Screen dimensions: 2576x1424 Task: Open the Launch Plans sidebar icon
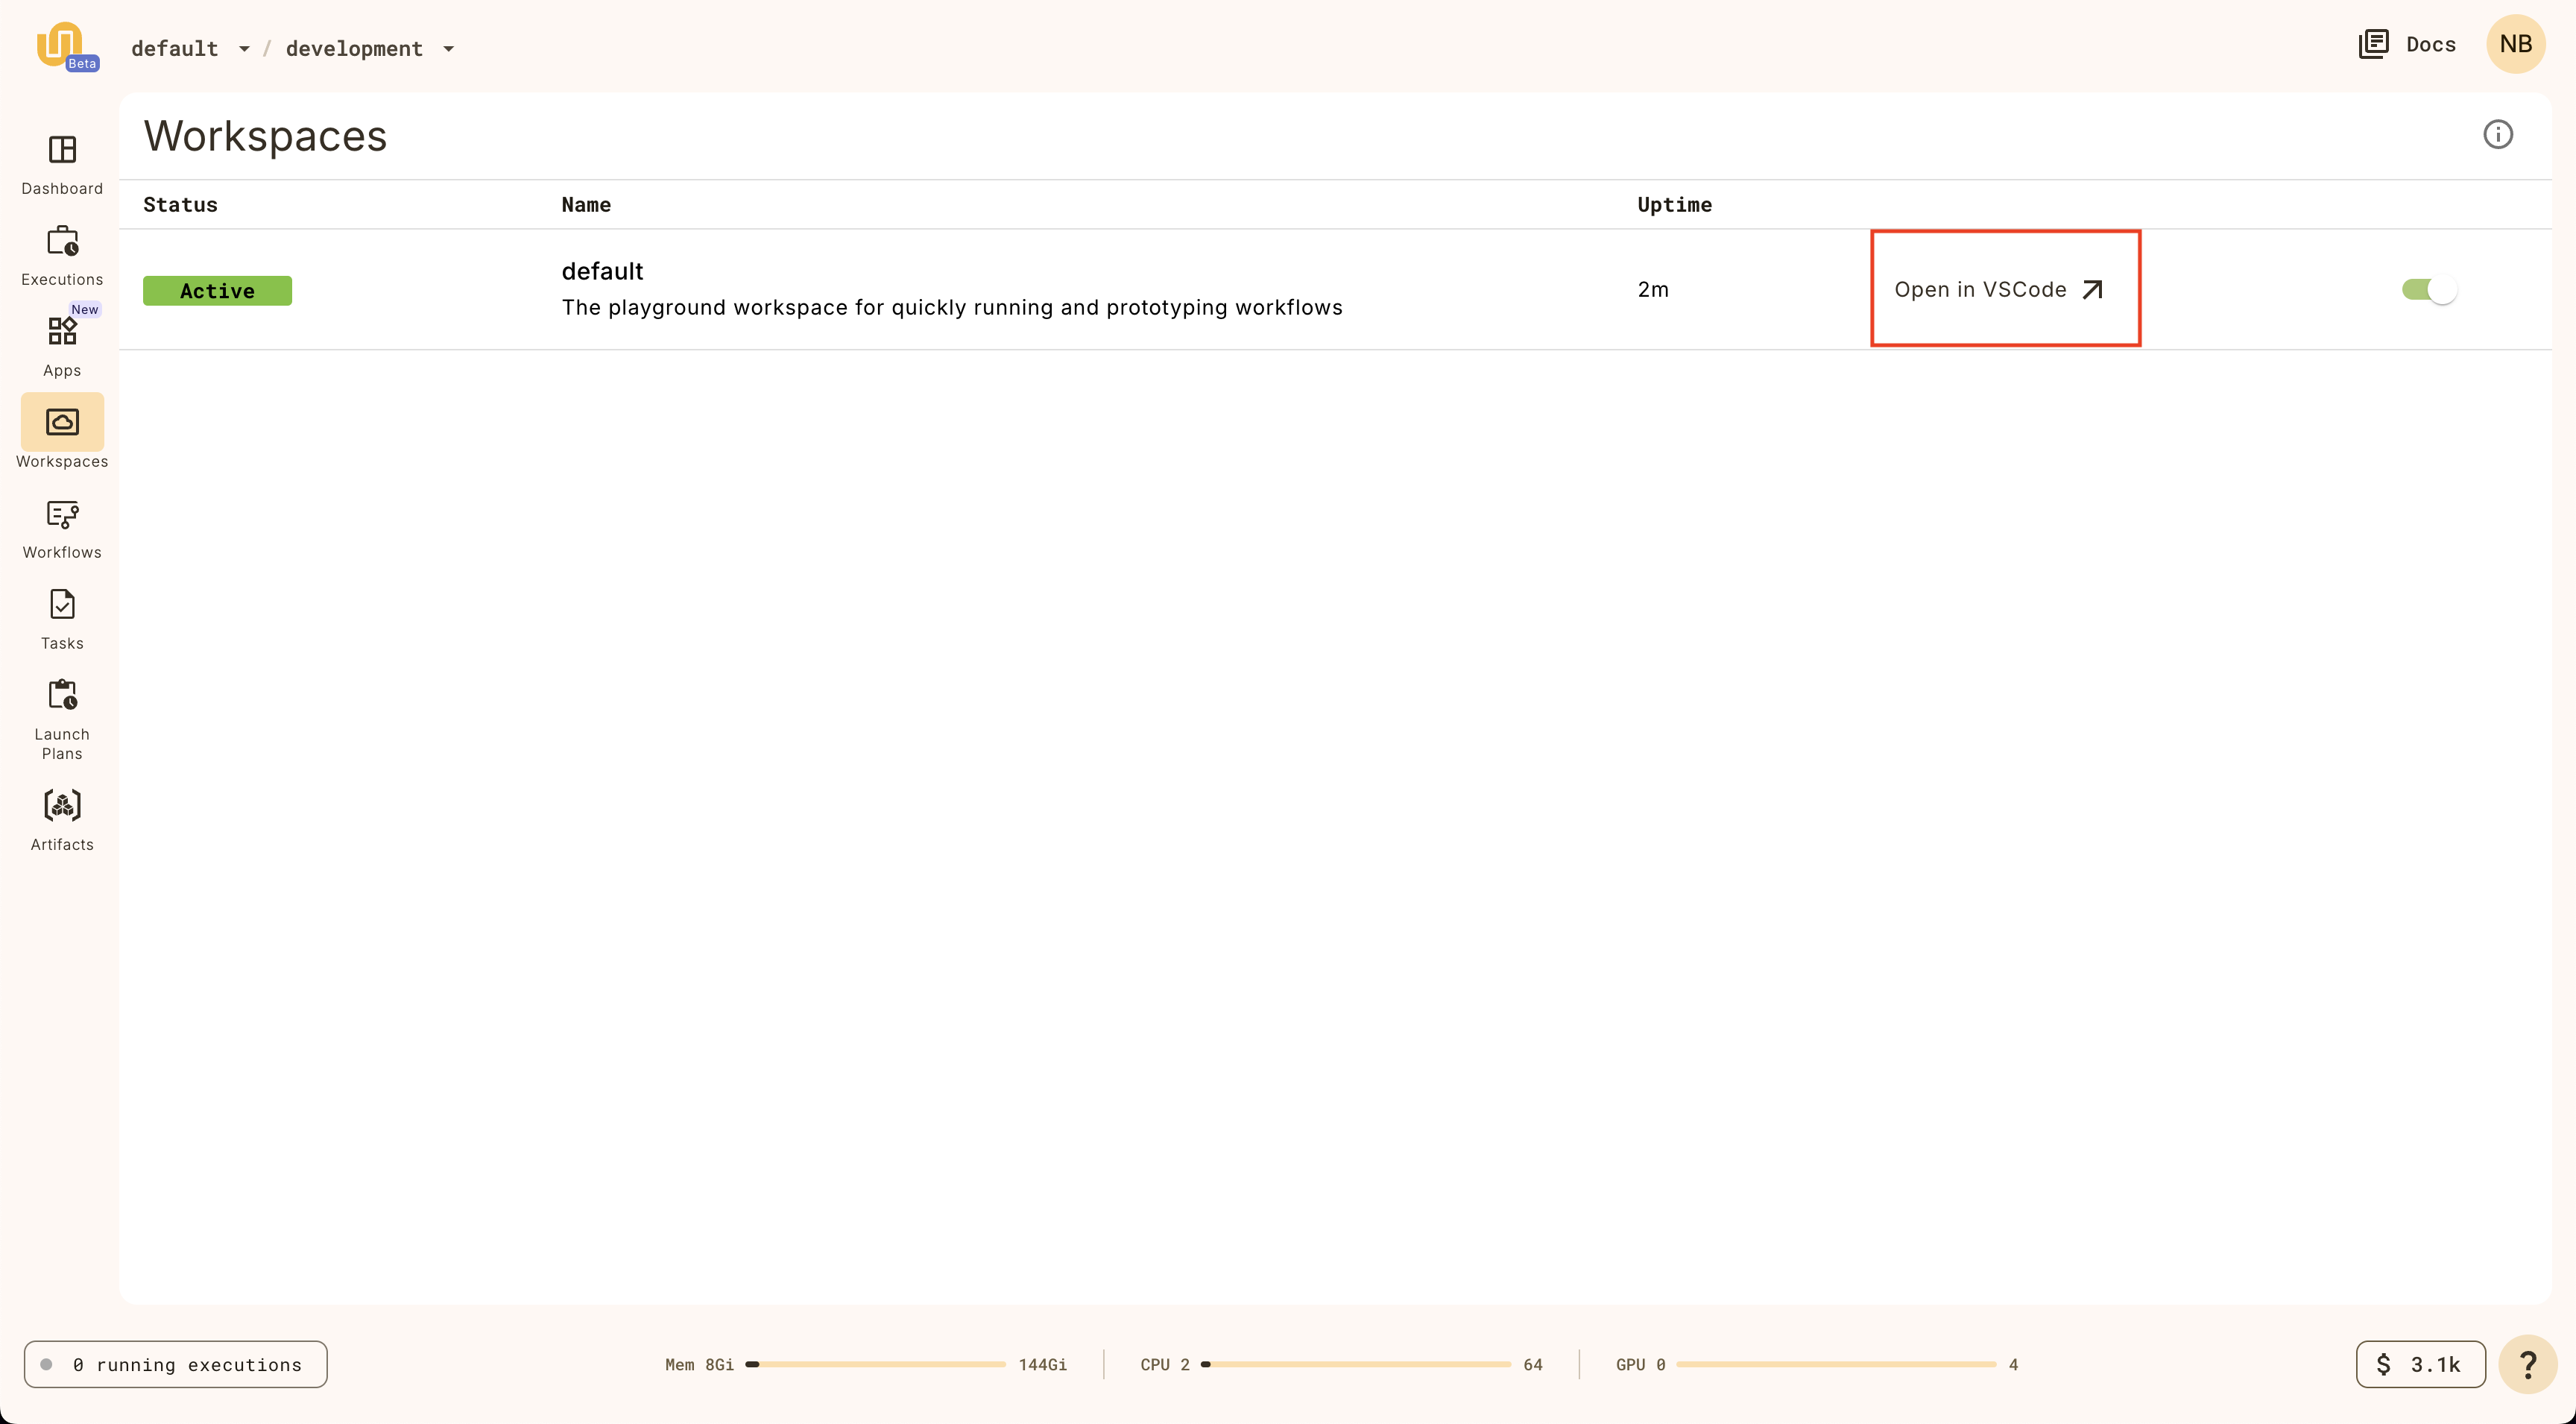coord(62,695)
